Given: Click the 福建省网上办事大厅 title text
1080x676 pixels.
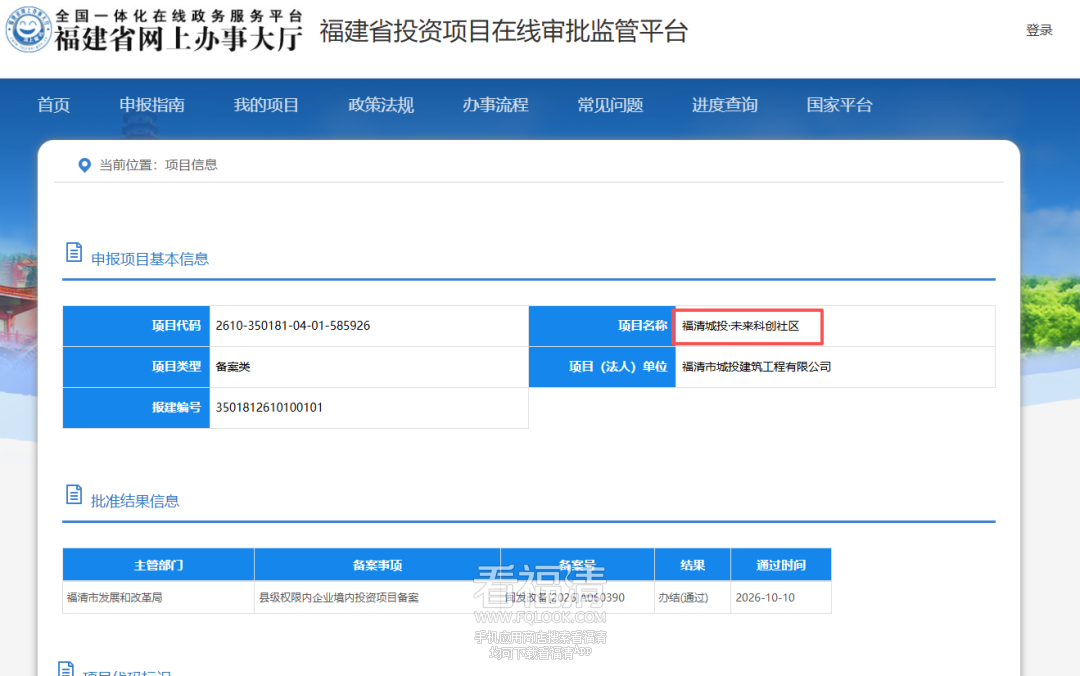Looking at the screenshot, I should [x=178, y=39].
